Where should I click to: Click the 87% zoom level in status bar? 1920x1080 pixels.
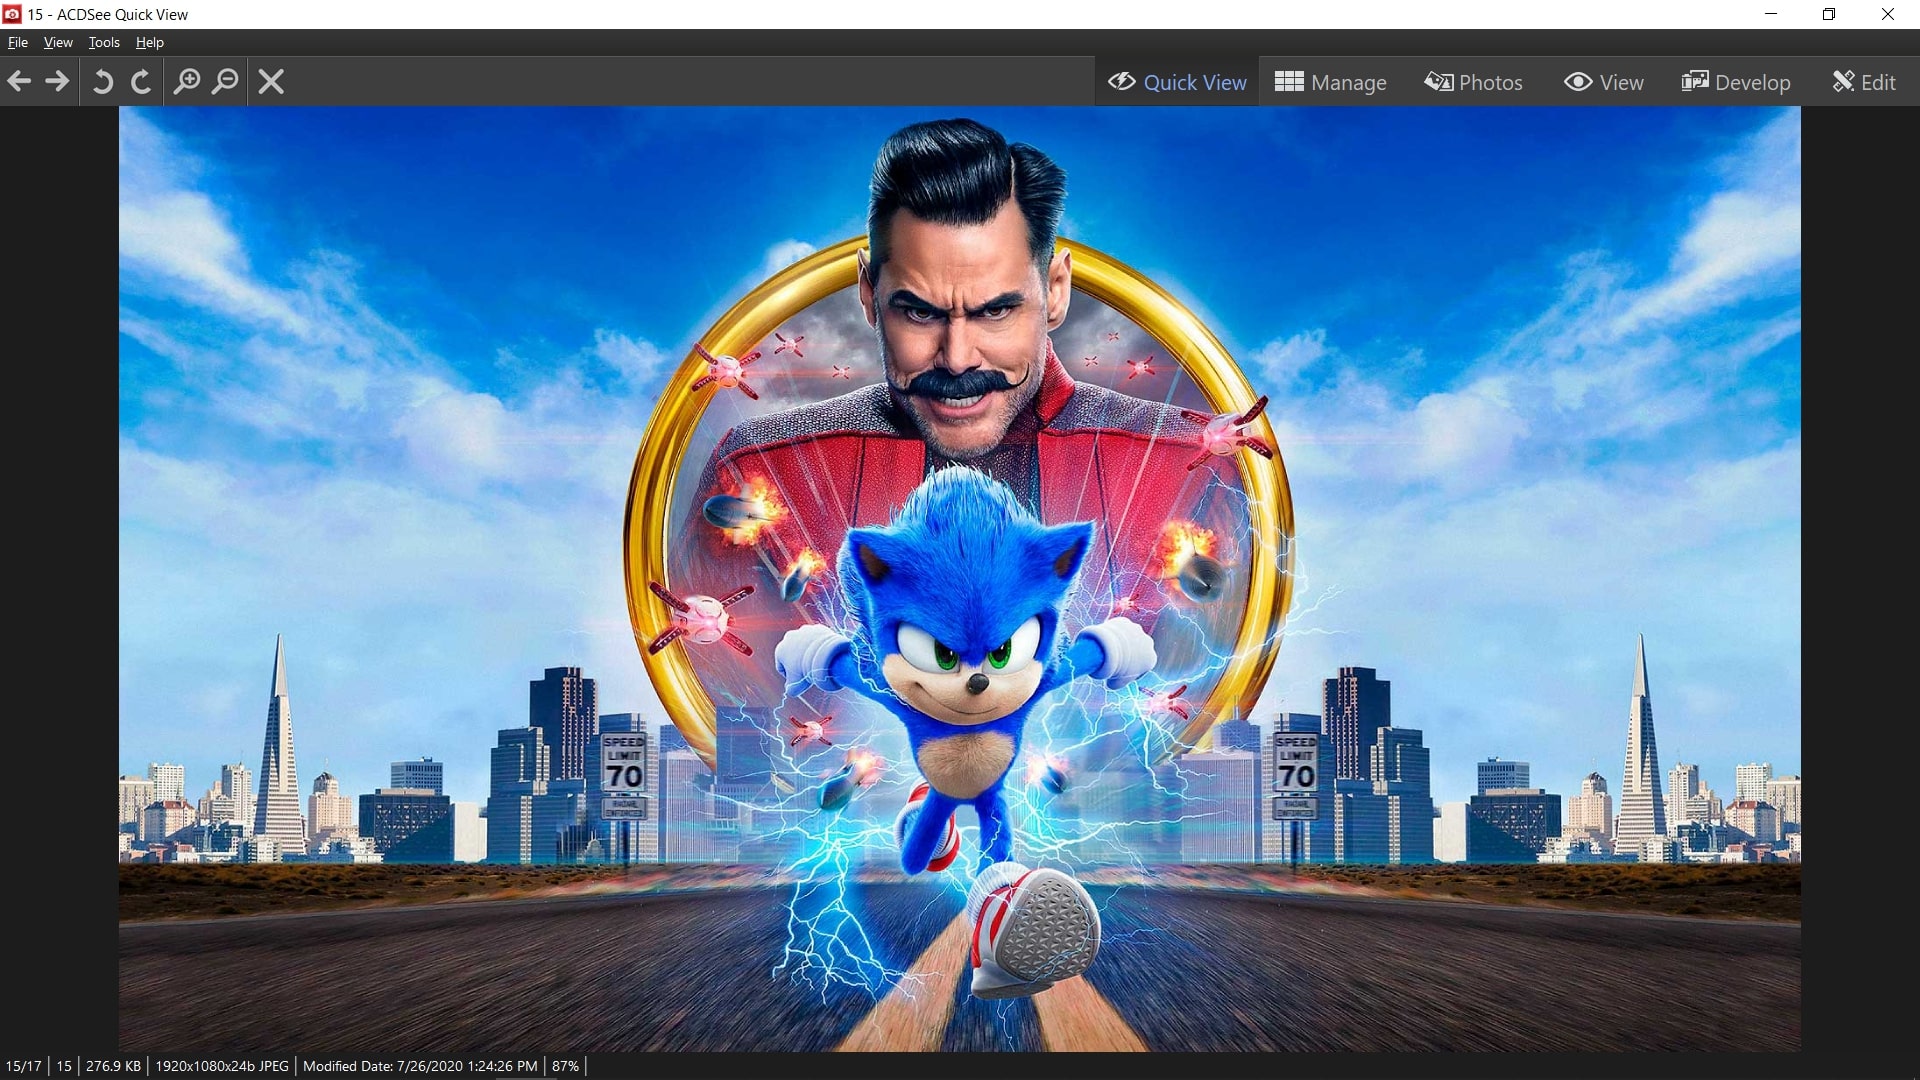pyautogui.click(x=565, y=1066)
